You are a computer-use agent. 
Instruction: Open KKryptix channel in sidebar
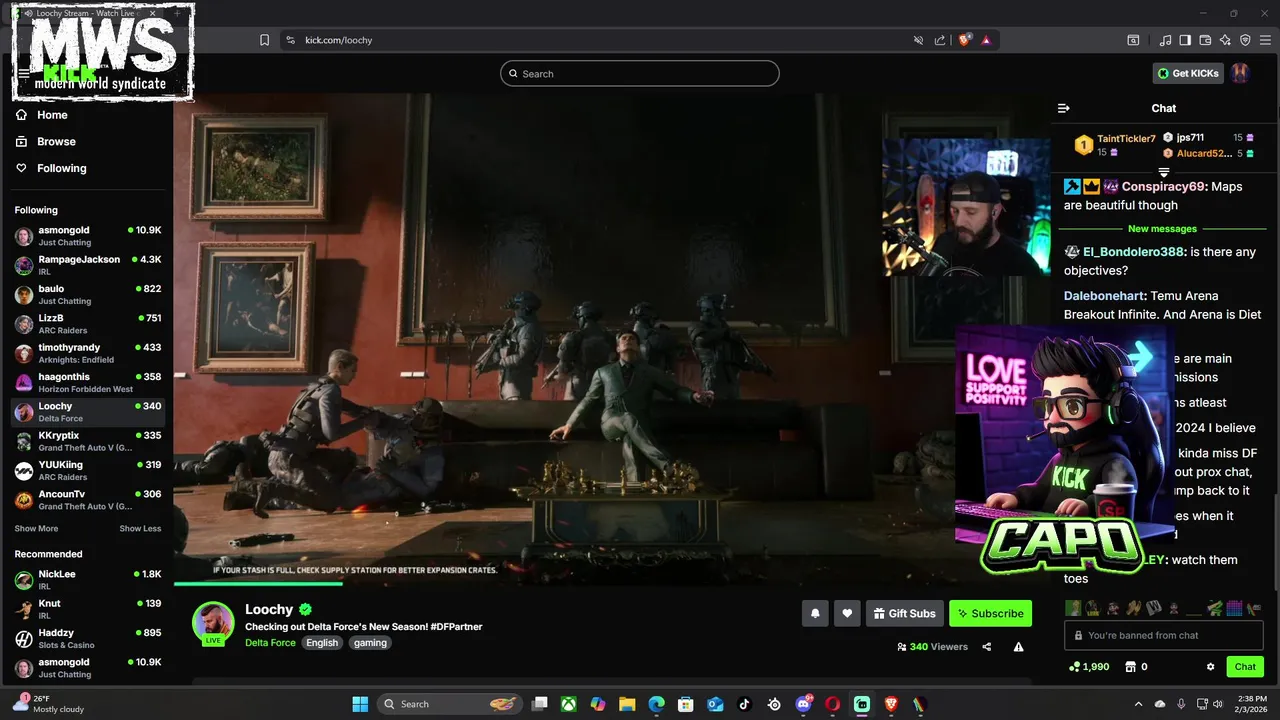click(x=88, y=441)
